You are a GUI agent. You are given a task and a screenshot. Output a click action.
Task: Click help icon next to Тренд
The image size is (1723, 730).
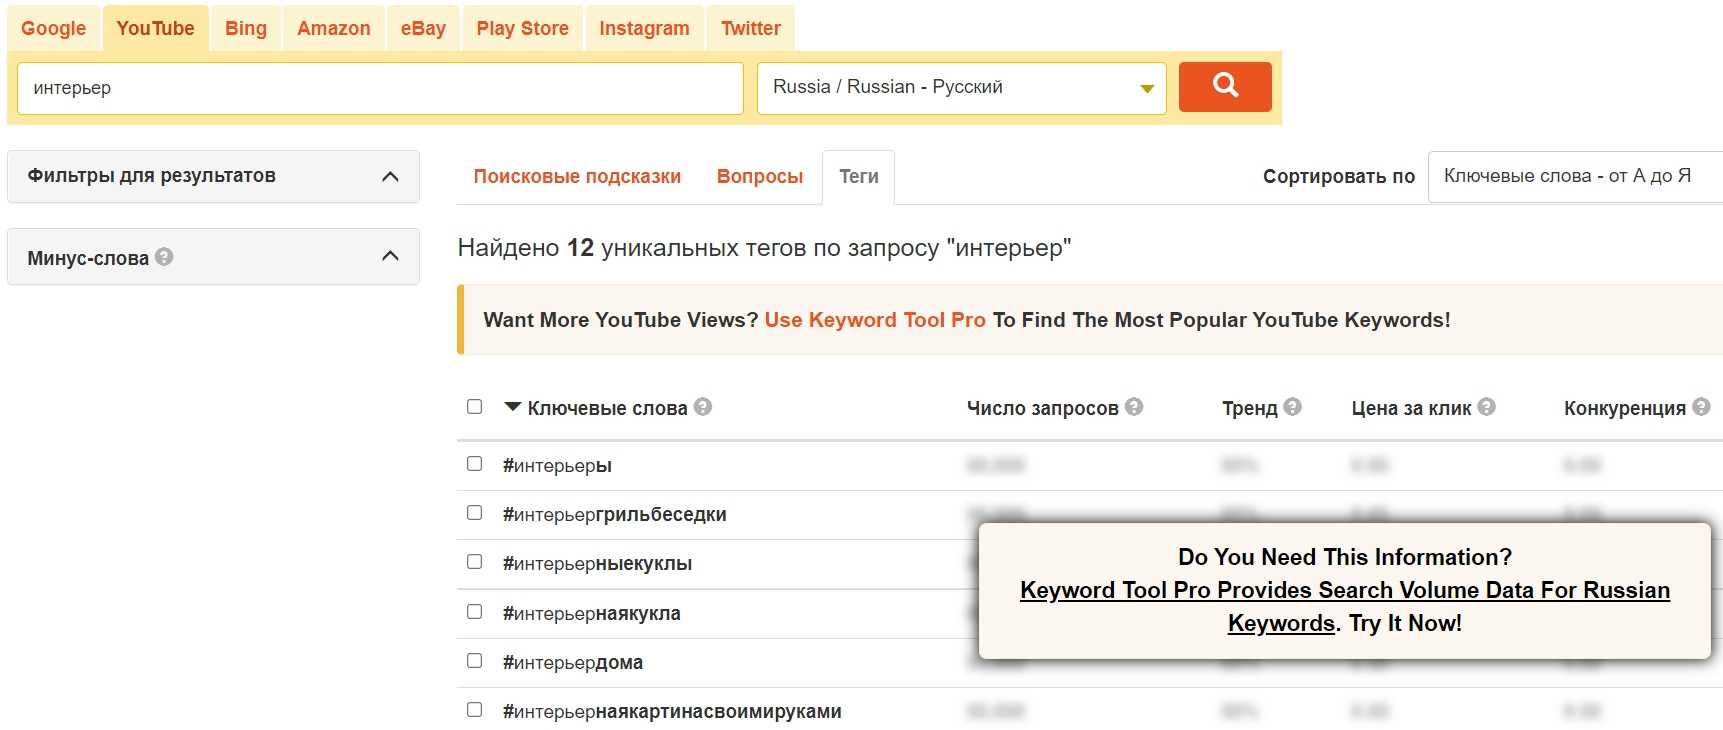[x=1293, y=407]
